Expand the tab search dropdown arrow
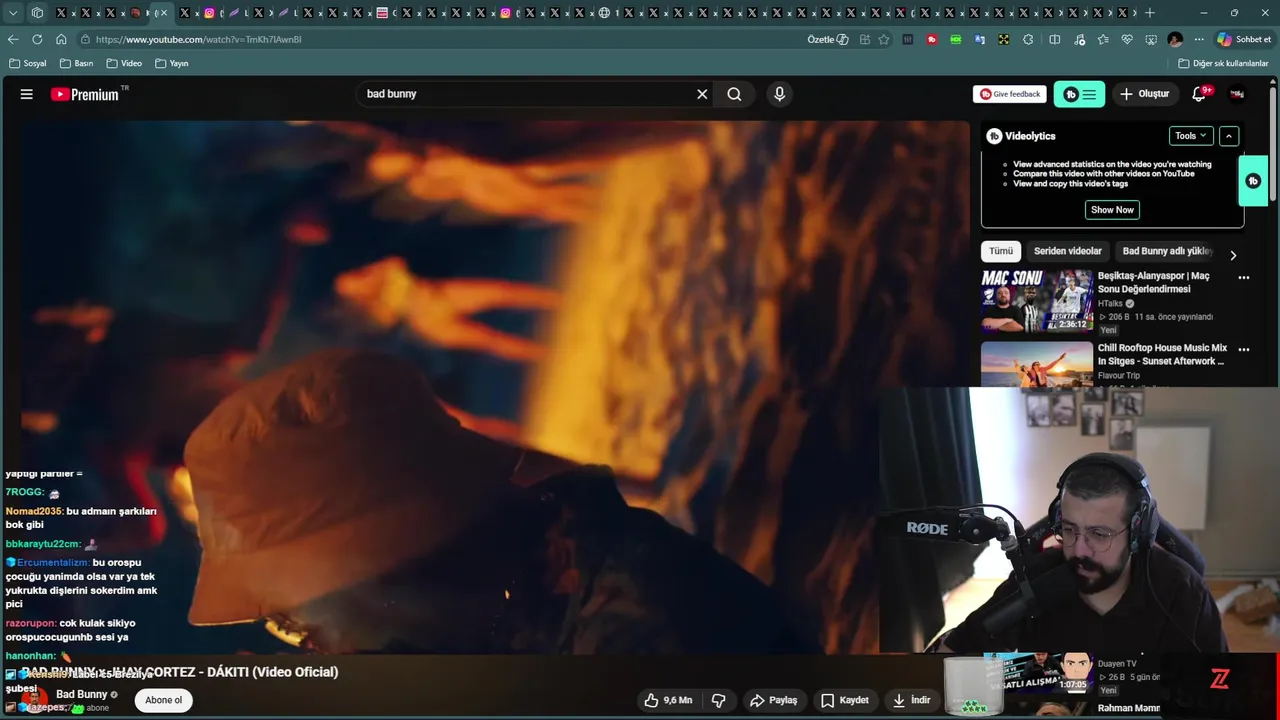1280x720 pixels. click(x=13, y=13)
